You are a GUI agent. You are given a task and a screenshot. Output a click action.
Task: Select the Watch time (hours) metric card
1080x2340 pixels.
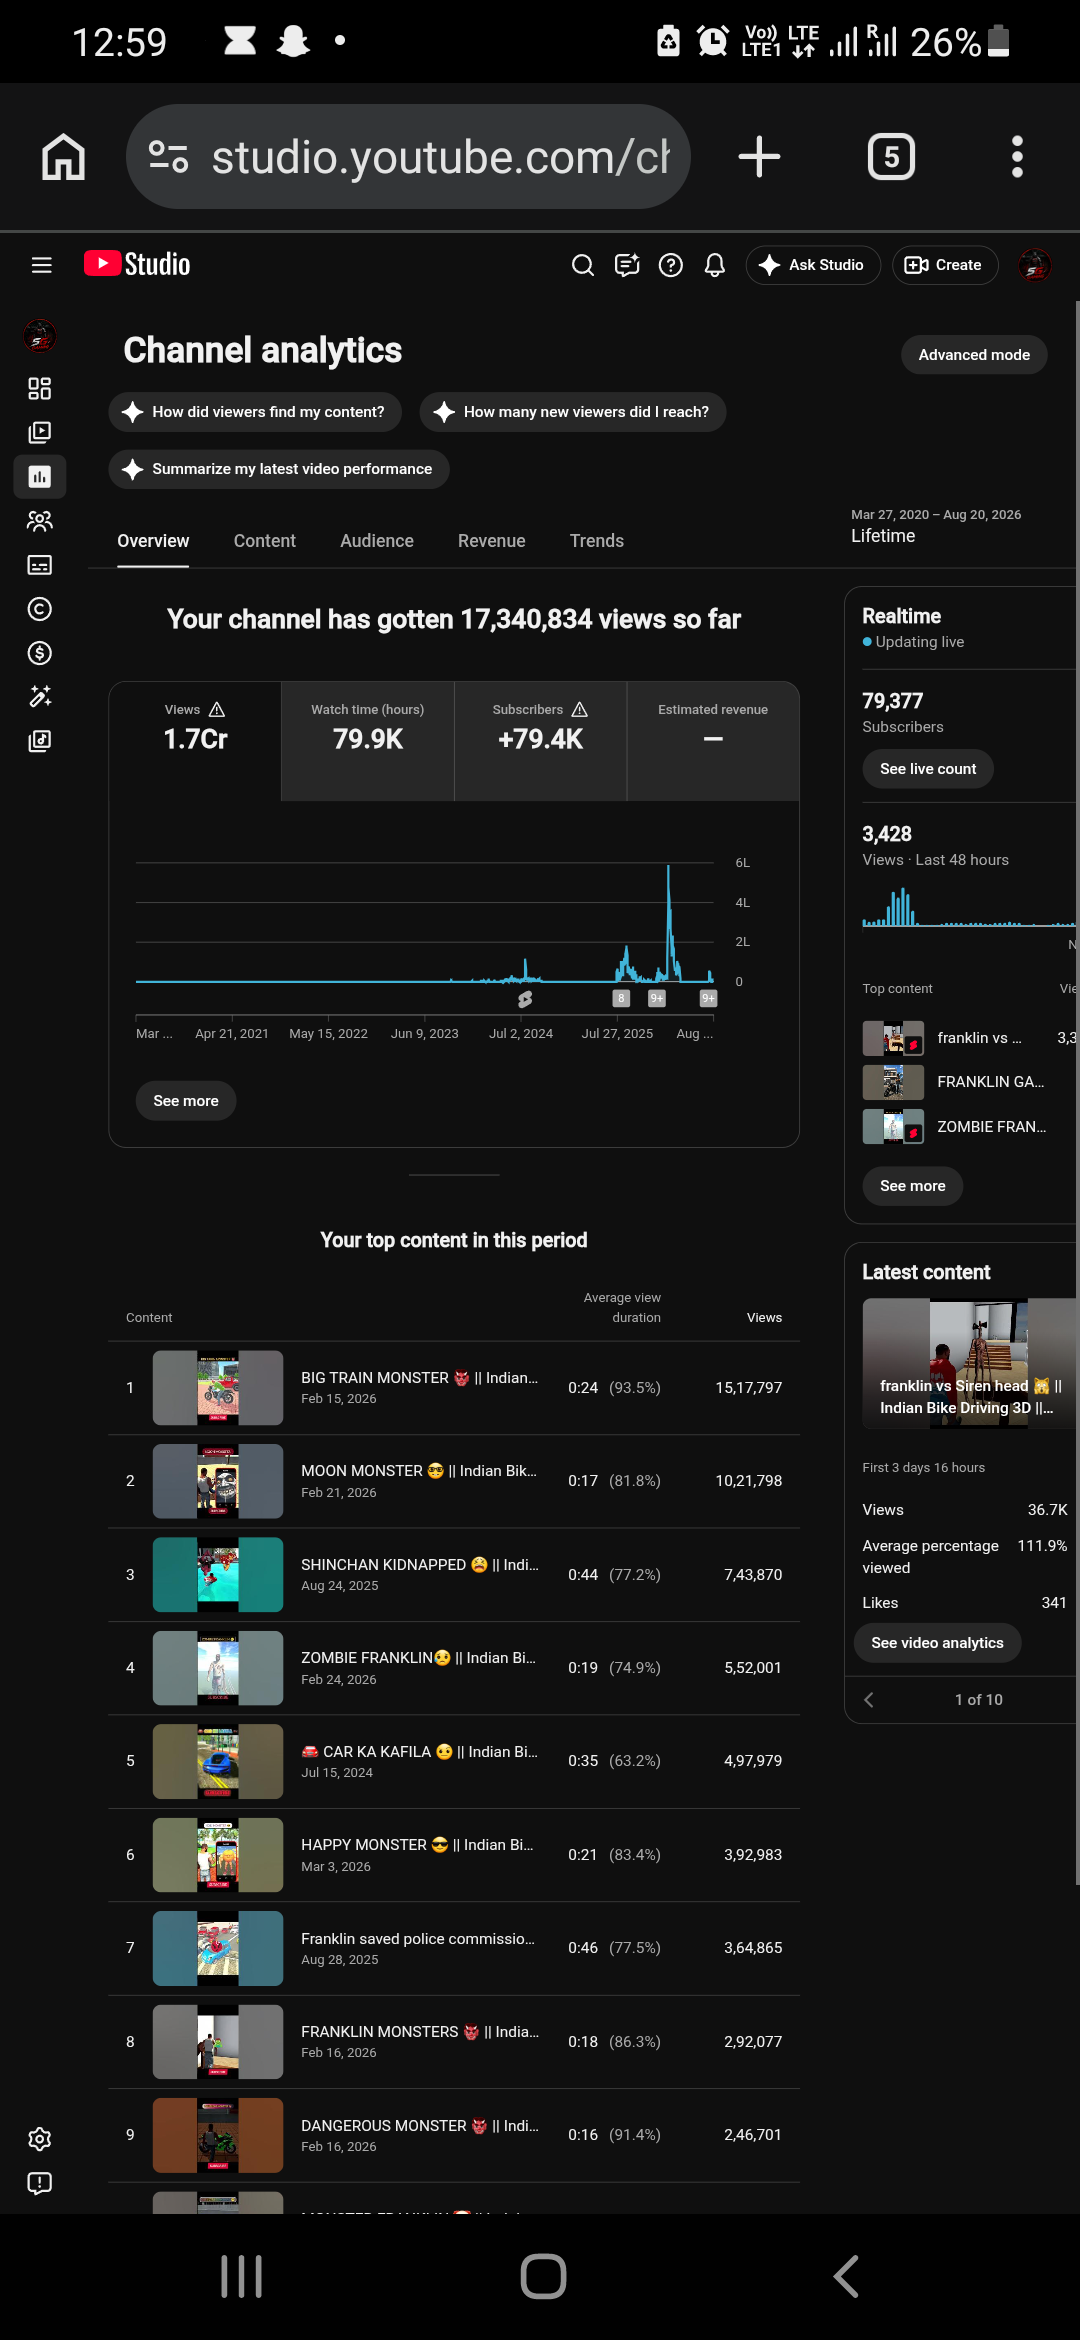(368, 741)
